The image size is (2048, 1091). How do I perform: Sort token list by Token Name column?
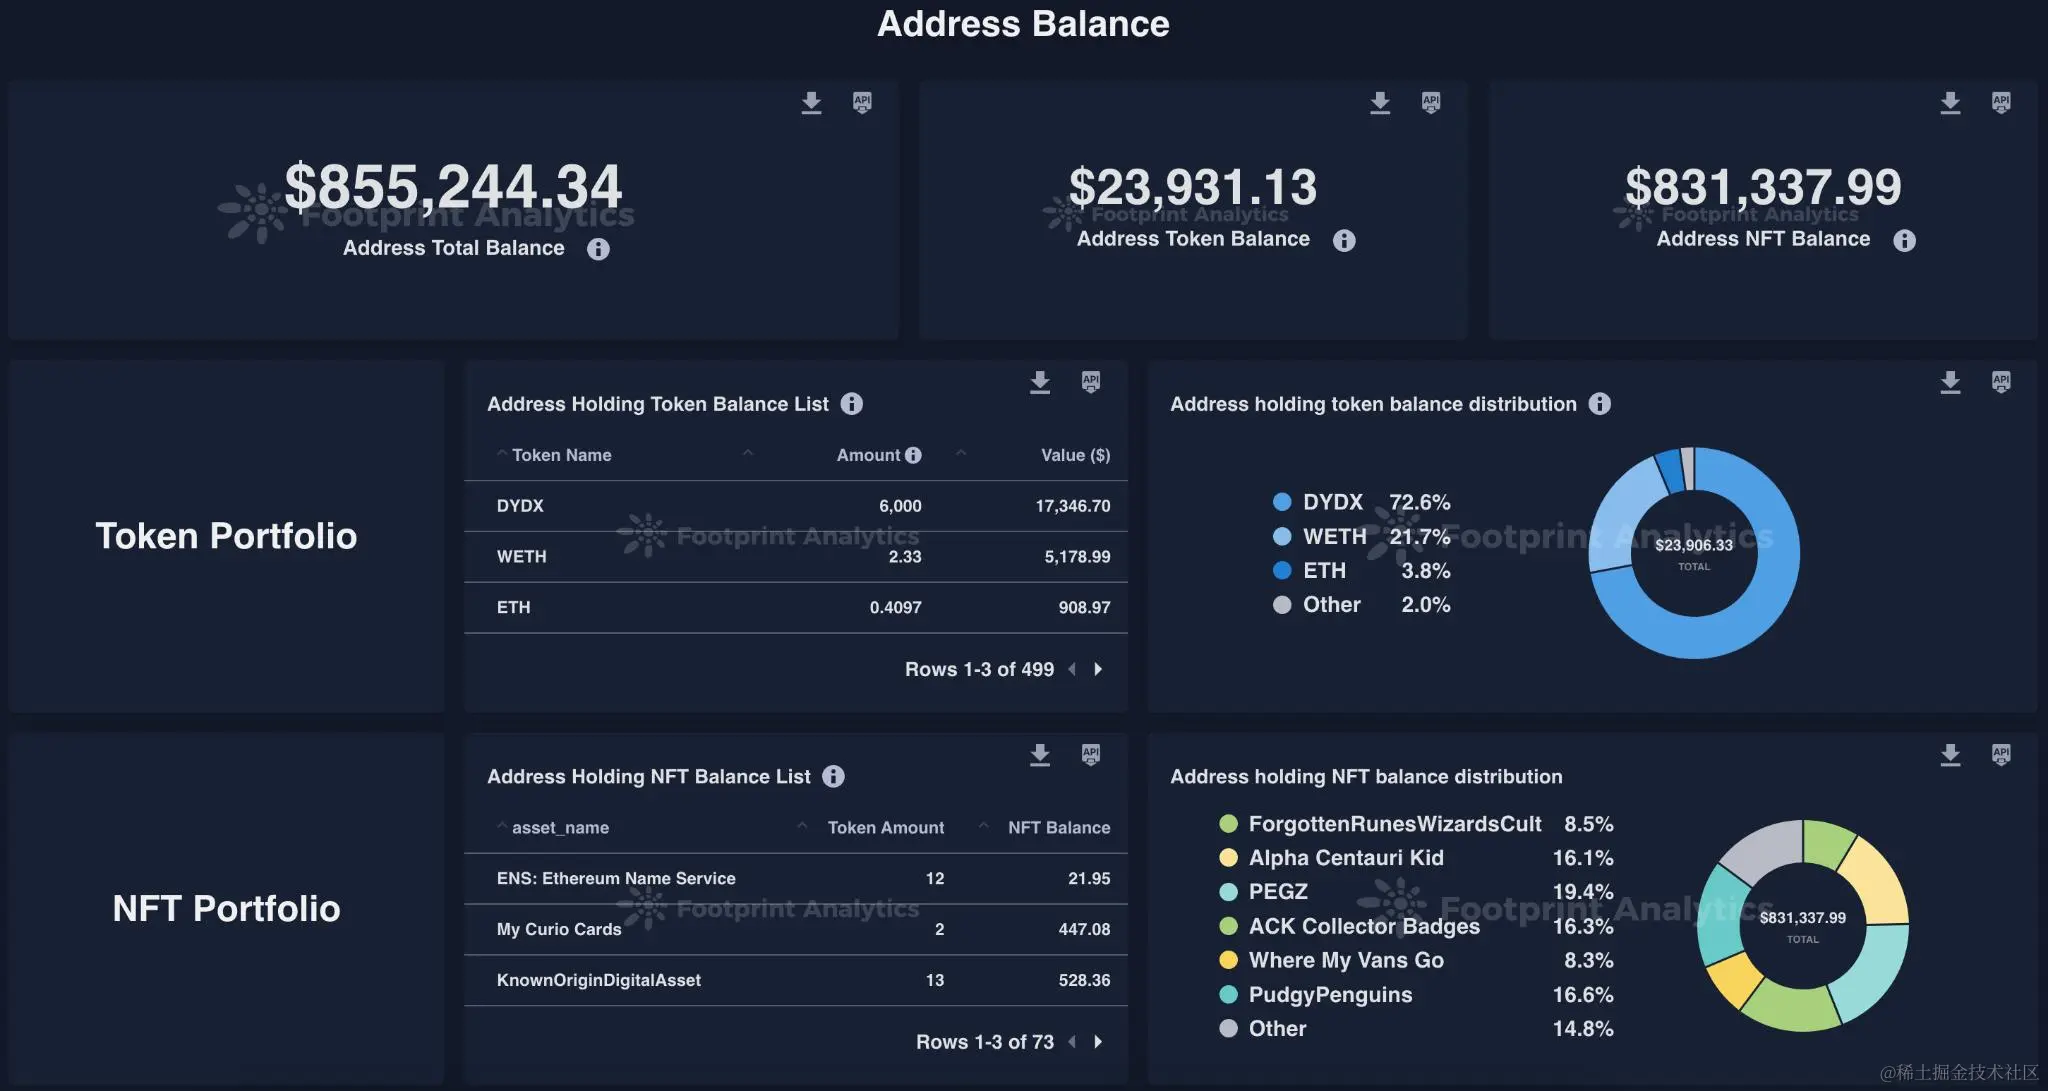point(561,456)
